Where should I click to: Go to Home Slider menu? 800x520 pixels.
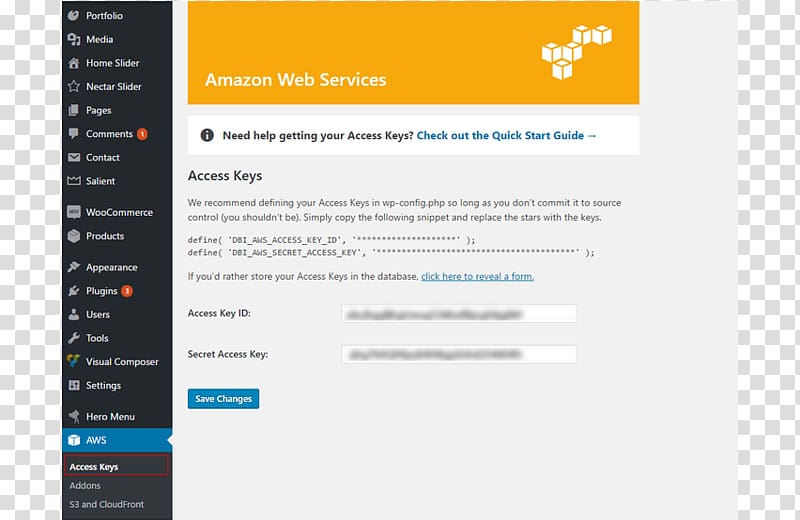[x=112, y=63]
